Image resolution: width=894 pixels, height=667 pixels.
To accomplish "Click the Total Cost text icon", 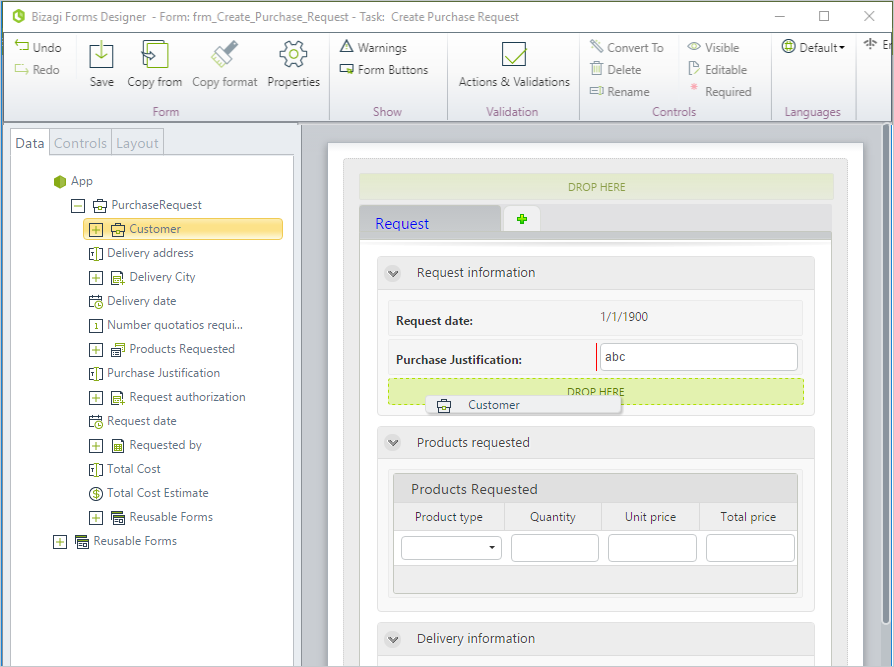I will point(95,469).
